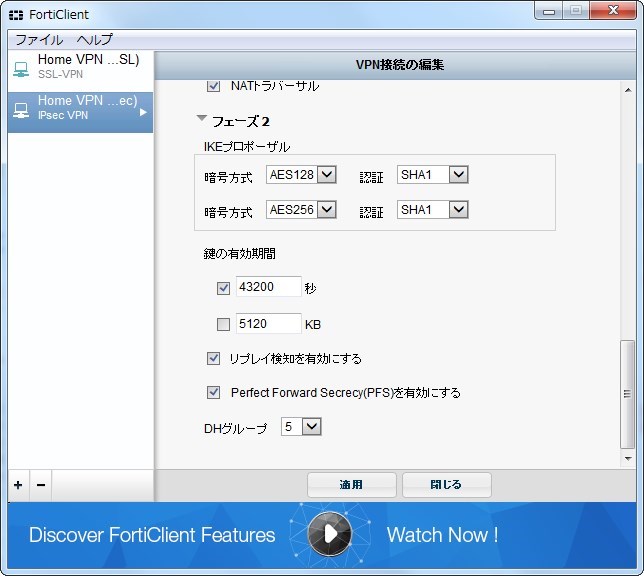Screen dimensions: 644x576
Task: Toggle Perfect Forward Secrecy (PFS) checkbox
Action: 213,392
